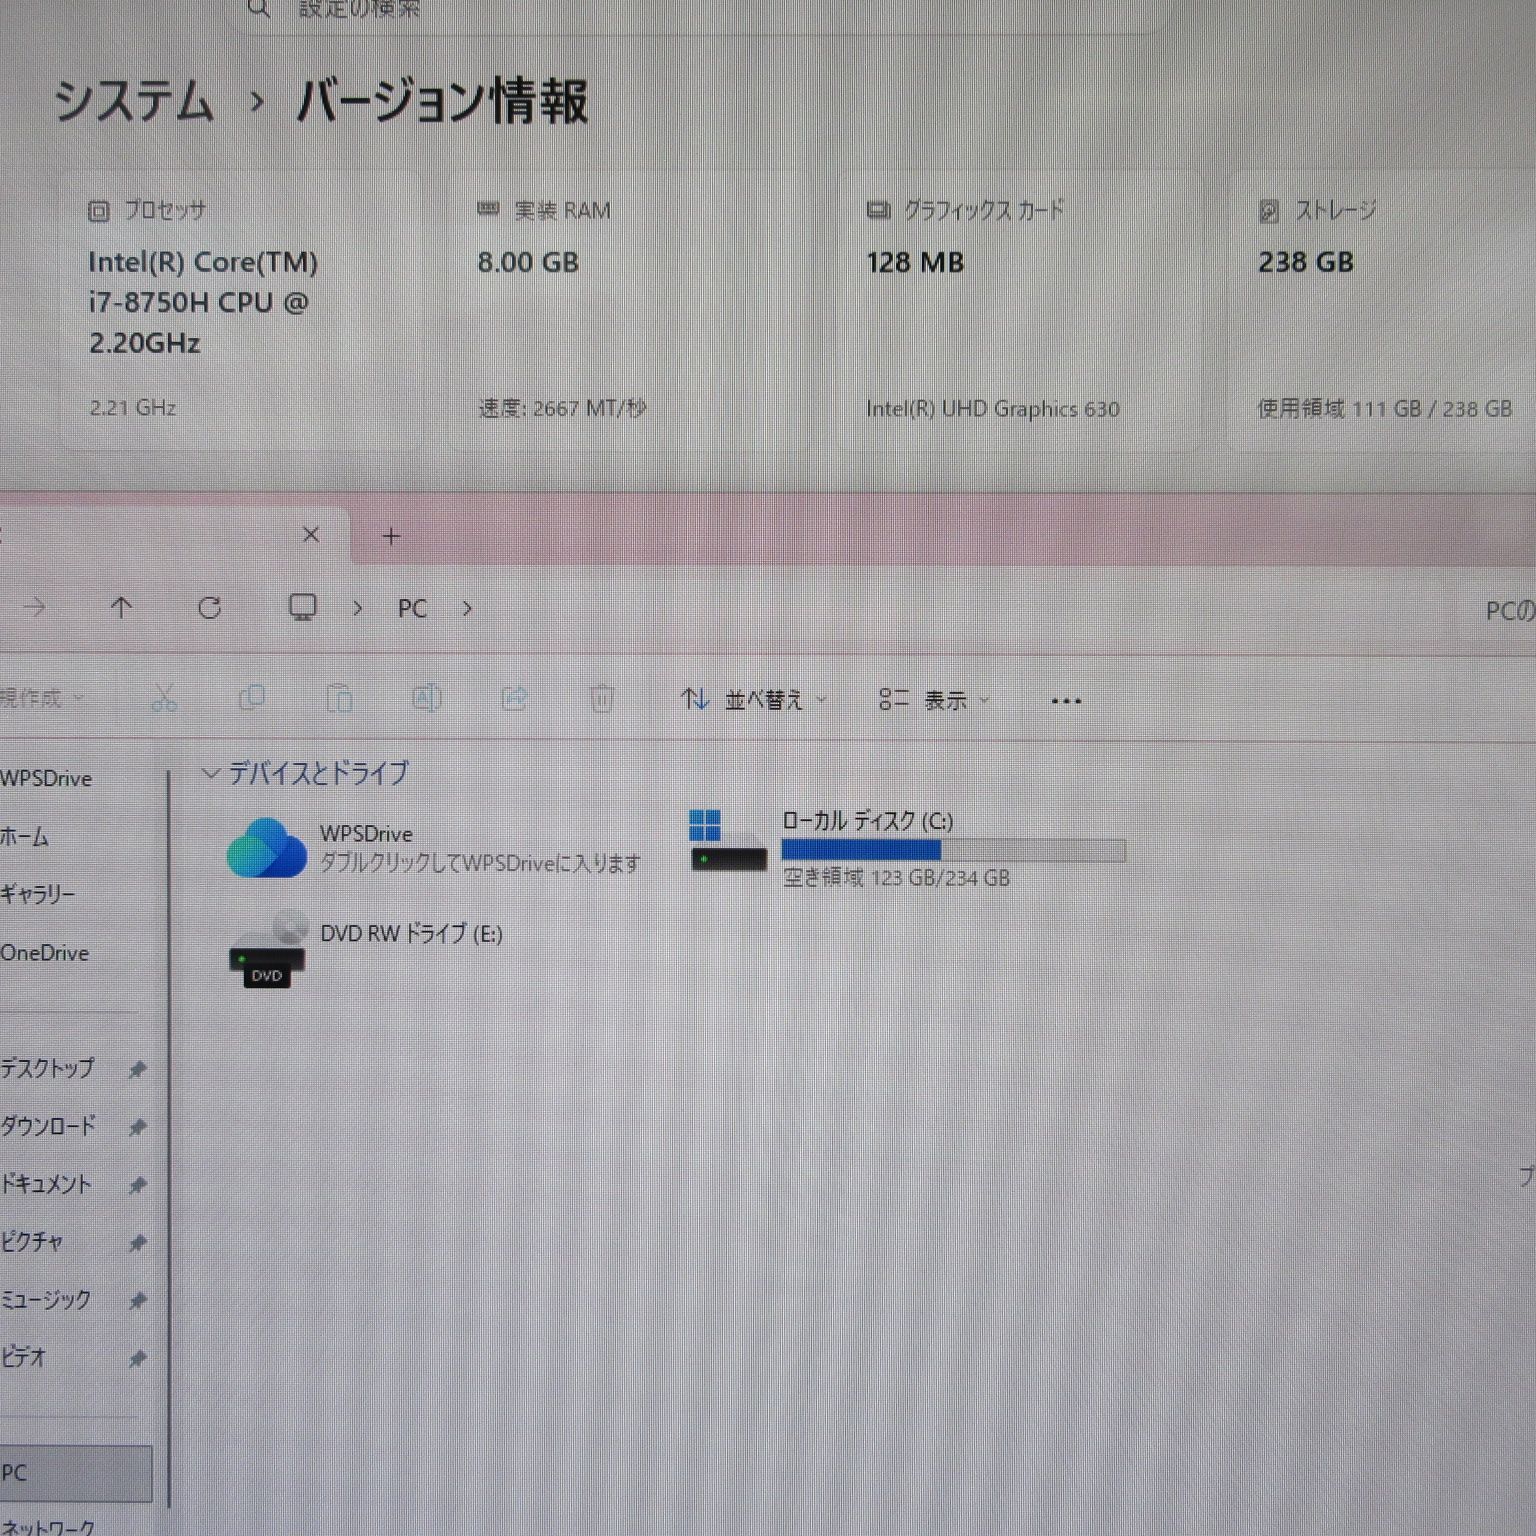
Task: Click the pin icon beside ドキュメント
Action: pos(138,1185)
